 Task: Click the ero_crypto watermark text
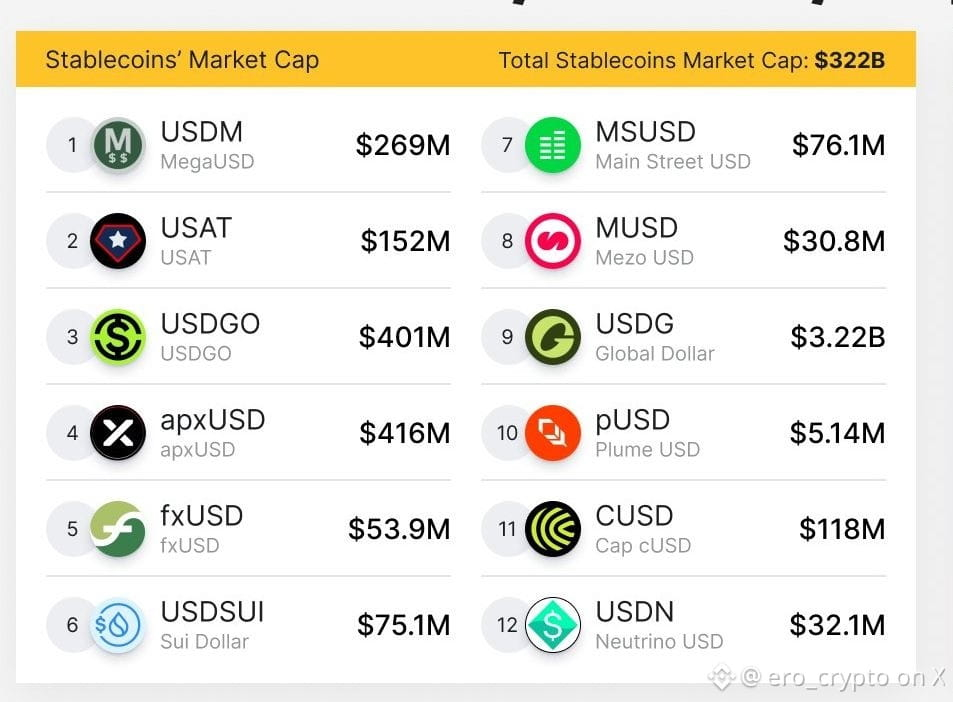click(x=844, y=677)
